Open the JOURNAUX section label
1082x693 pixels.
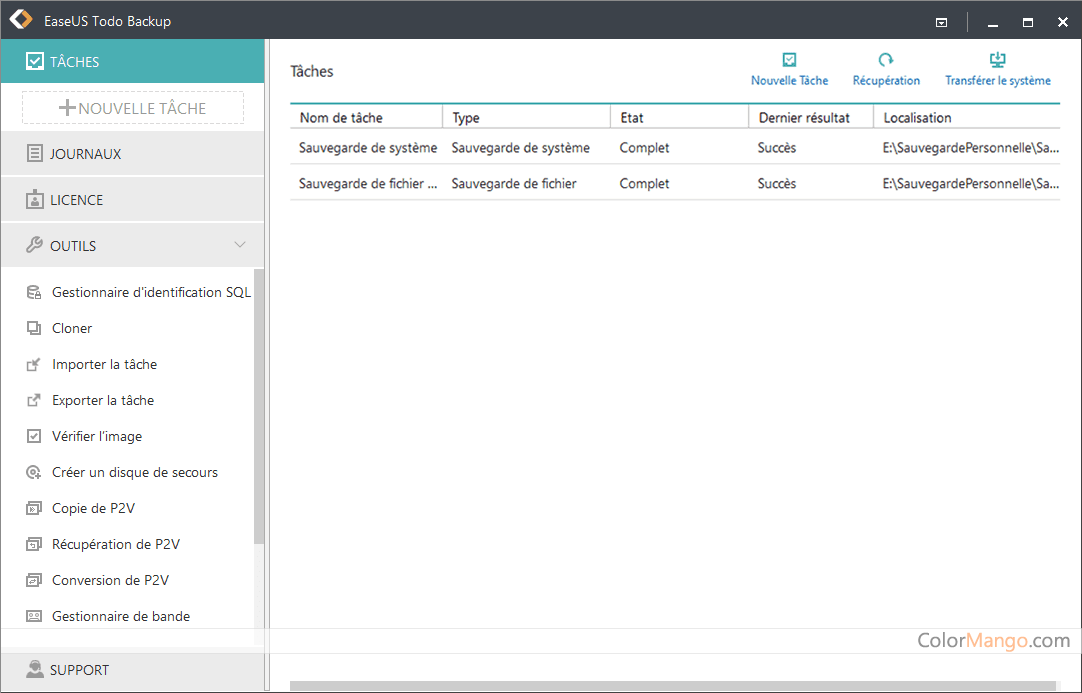tap(86, 154)
